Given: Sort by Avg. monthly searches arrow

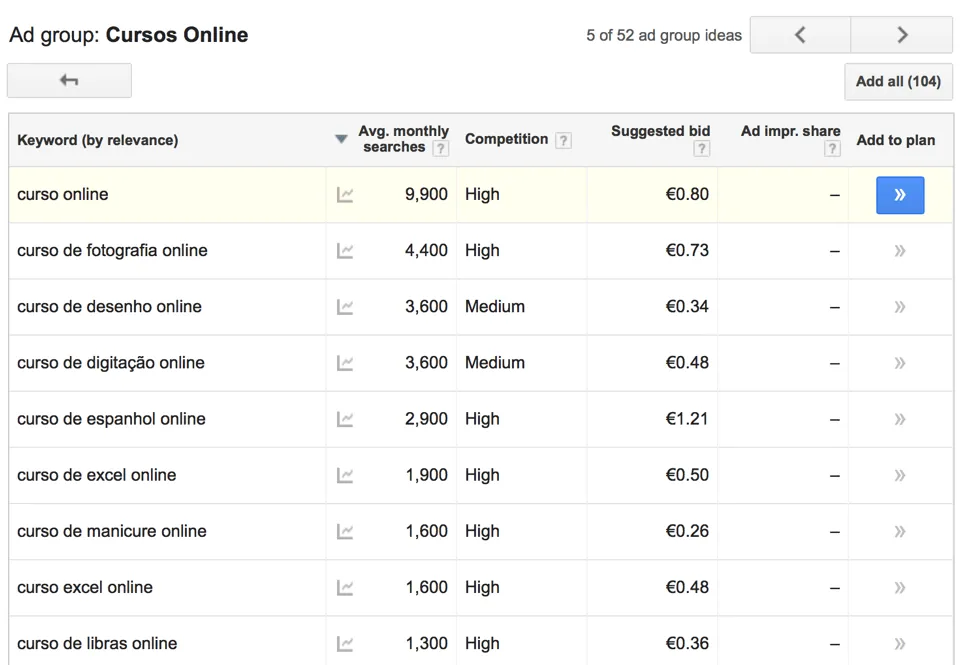Looking at the screenshot, I should [342, 139].
